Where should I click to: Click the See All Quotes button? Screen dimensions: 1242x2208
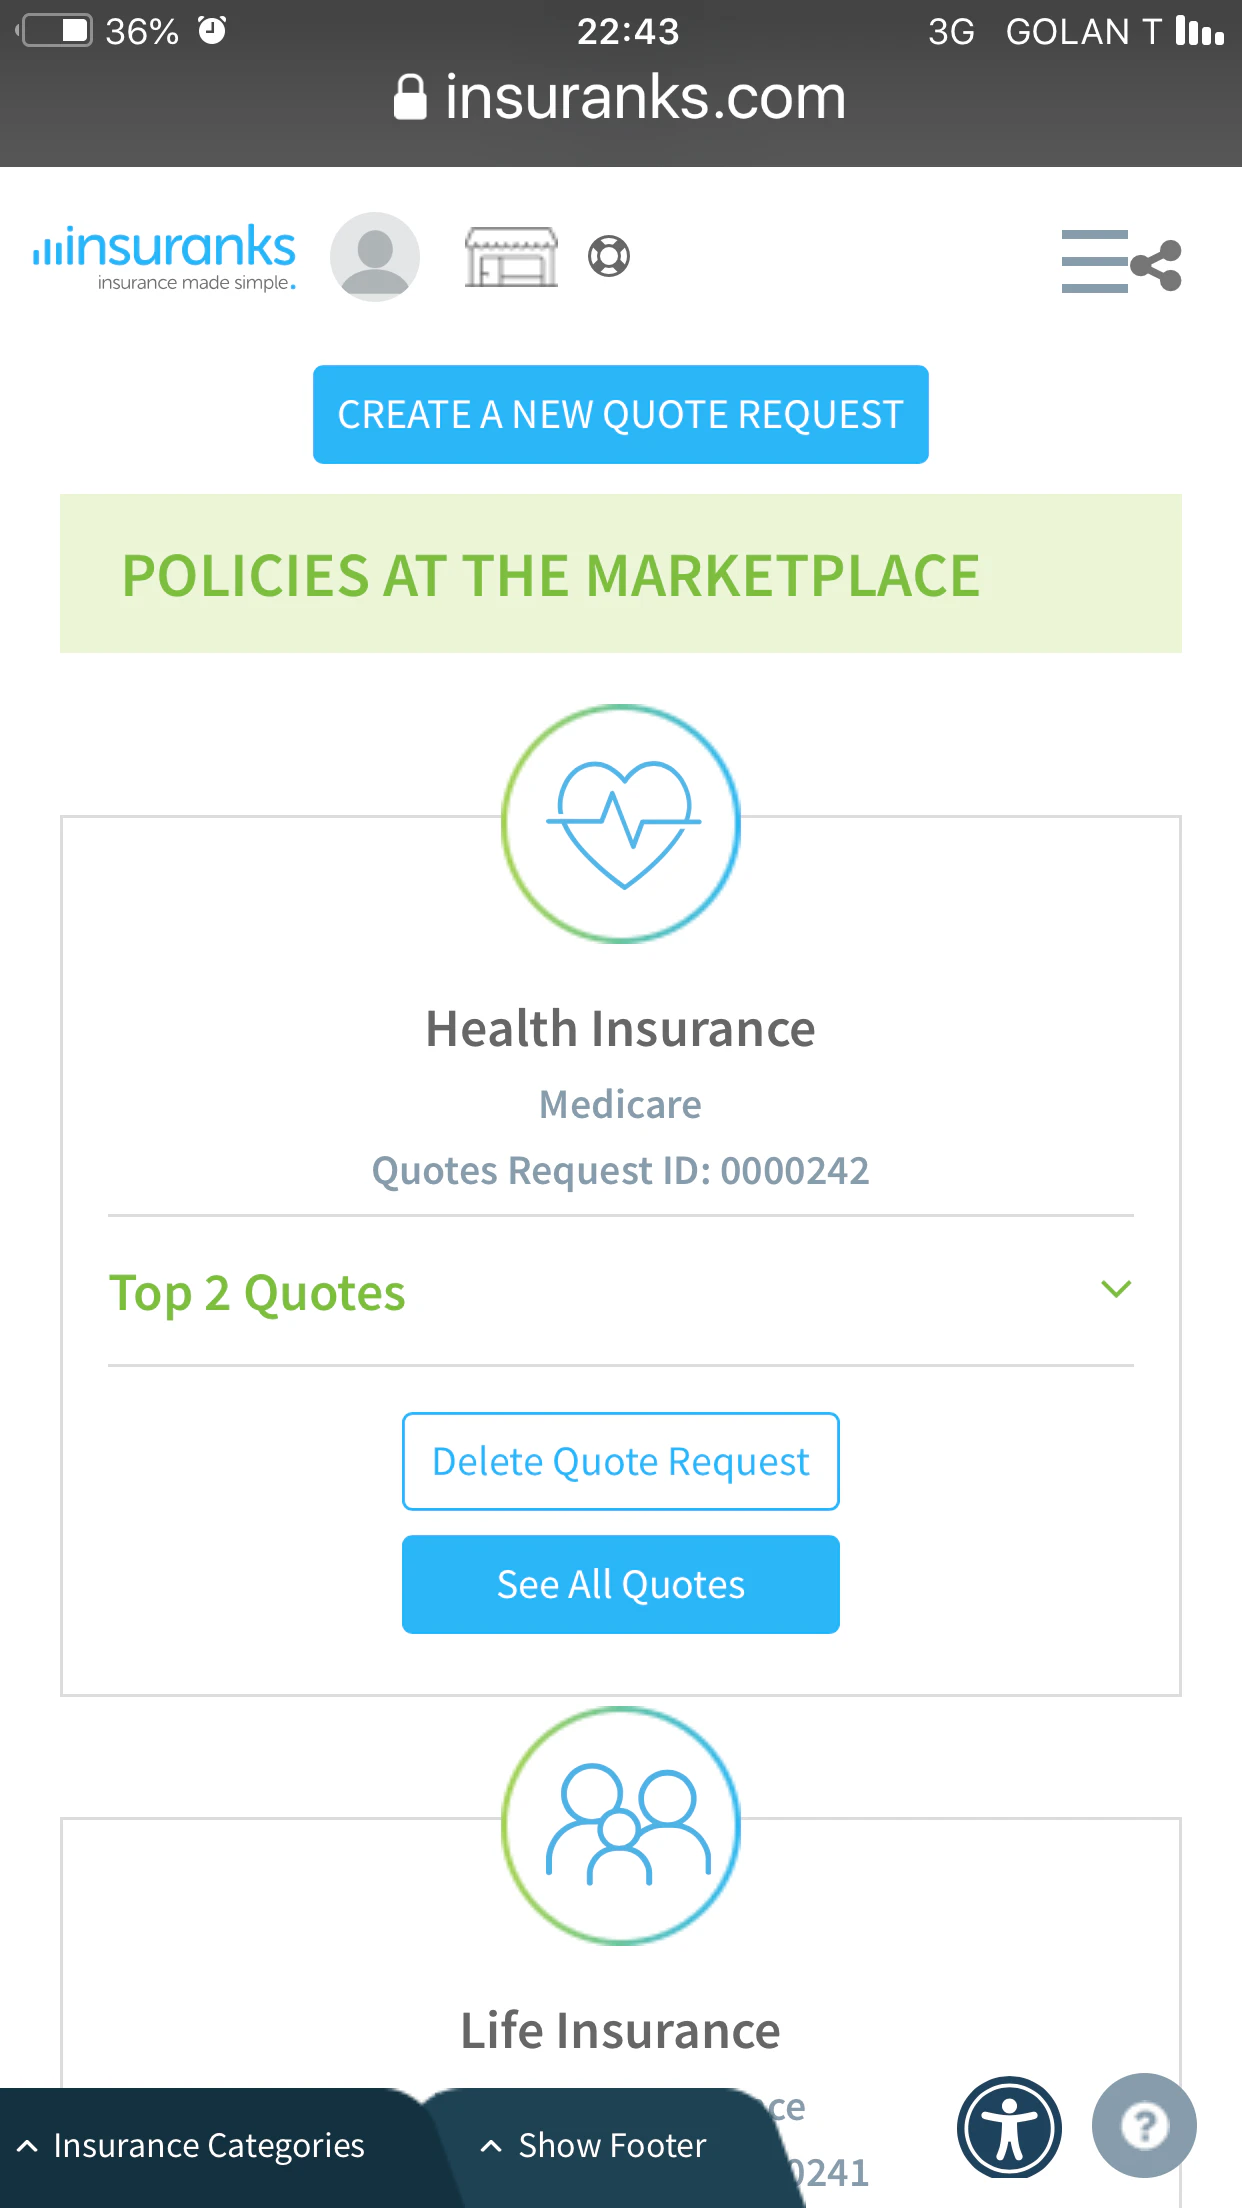[x=620, y=1583]
